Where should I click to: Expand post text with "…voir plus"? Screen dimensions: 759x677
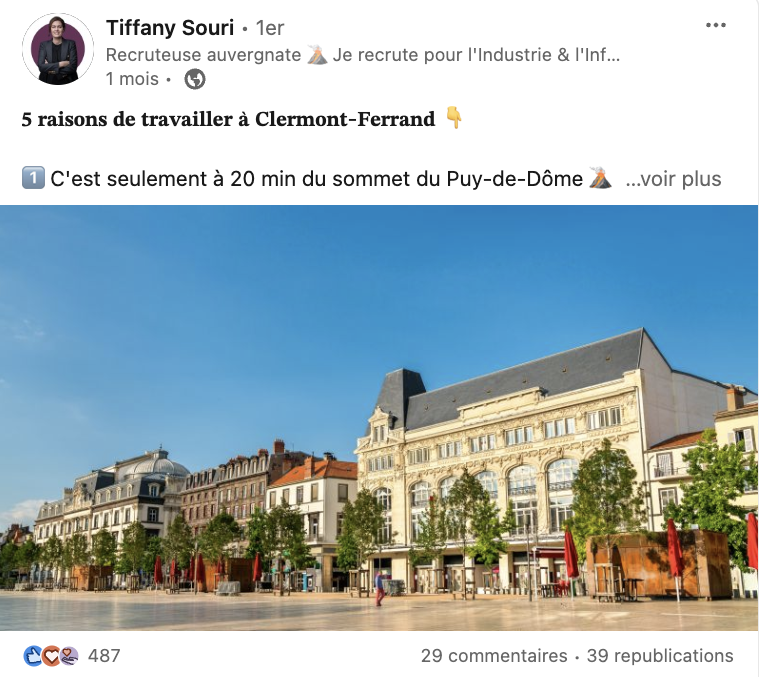coord(673,179)
